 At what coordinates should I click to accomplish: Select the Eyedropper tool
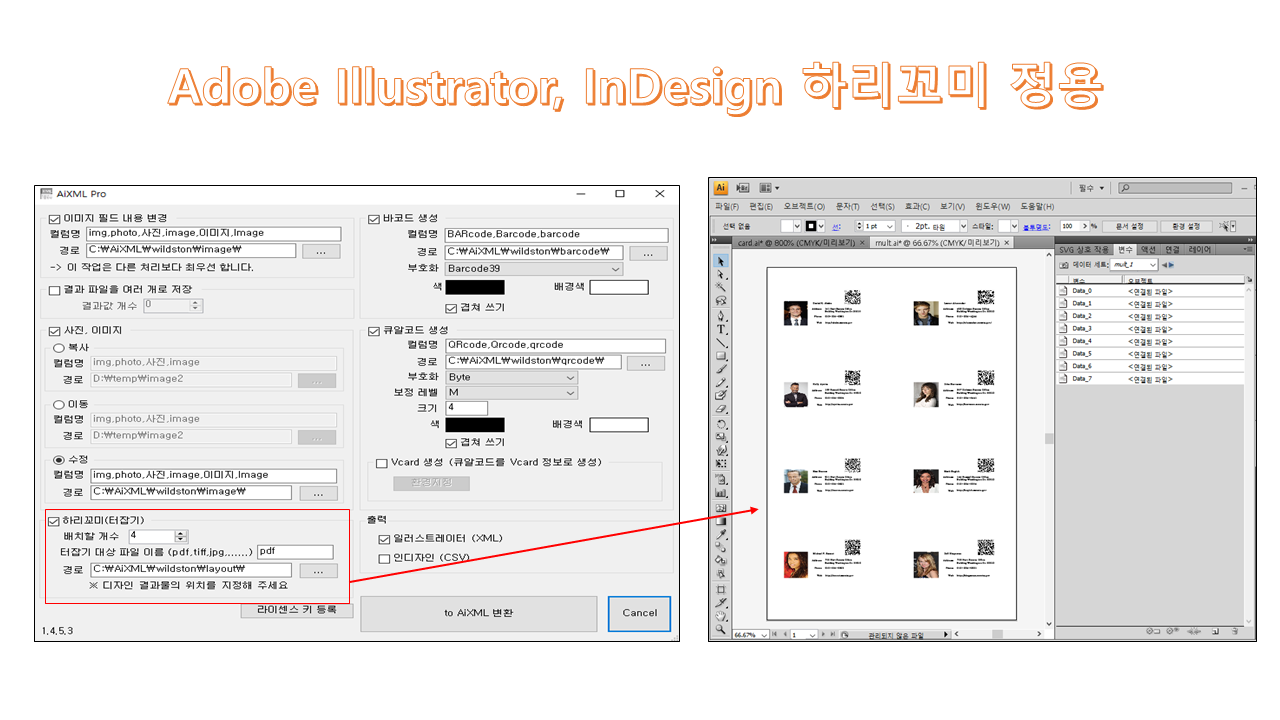[x=721, y=534]
